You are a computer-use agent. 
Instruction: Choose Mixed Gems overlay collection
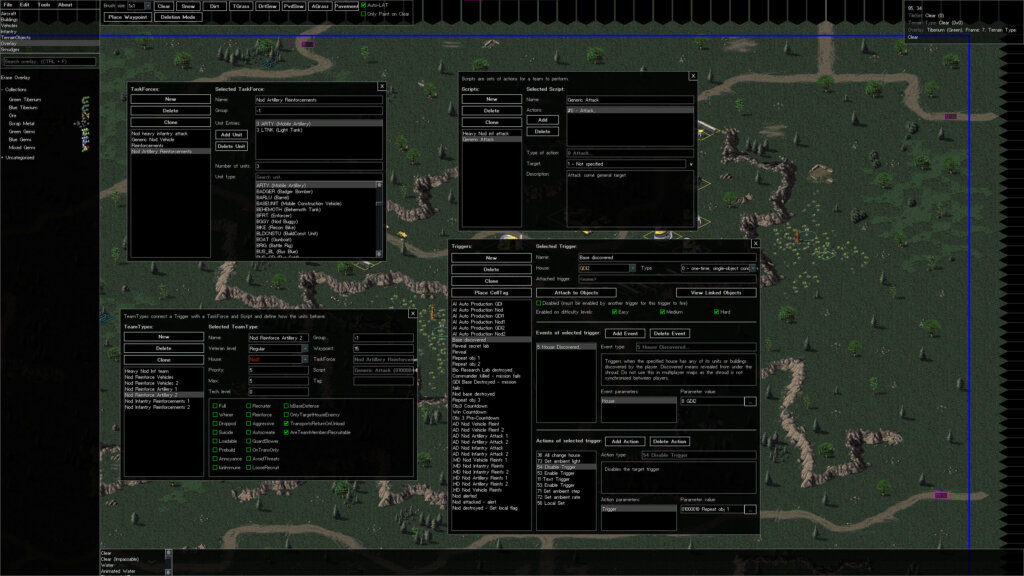point(22,148)
